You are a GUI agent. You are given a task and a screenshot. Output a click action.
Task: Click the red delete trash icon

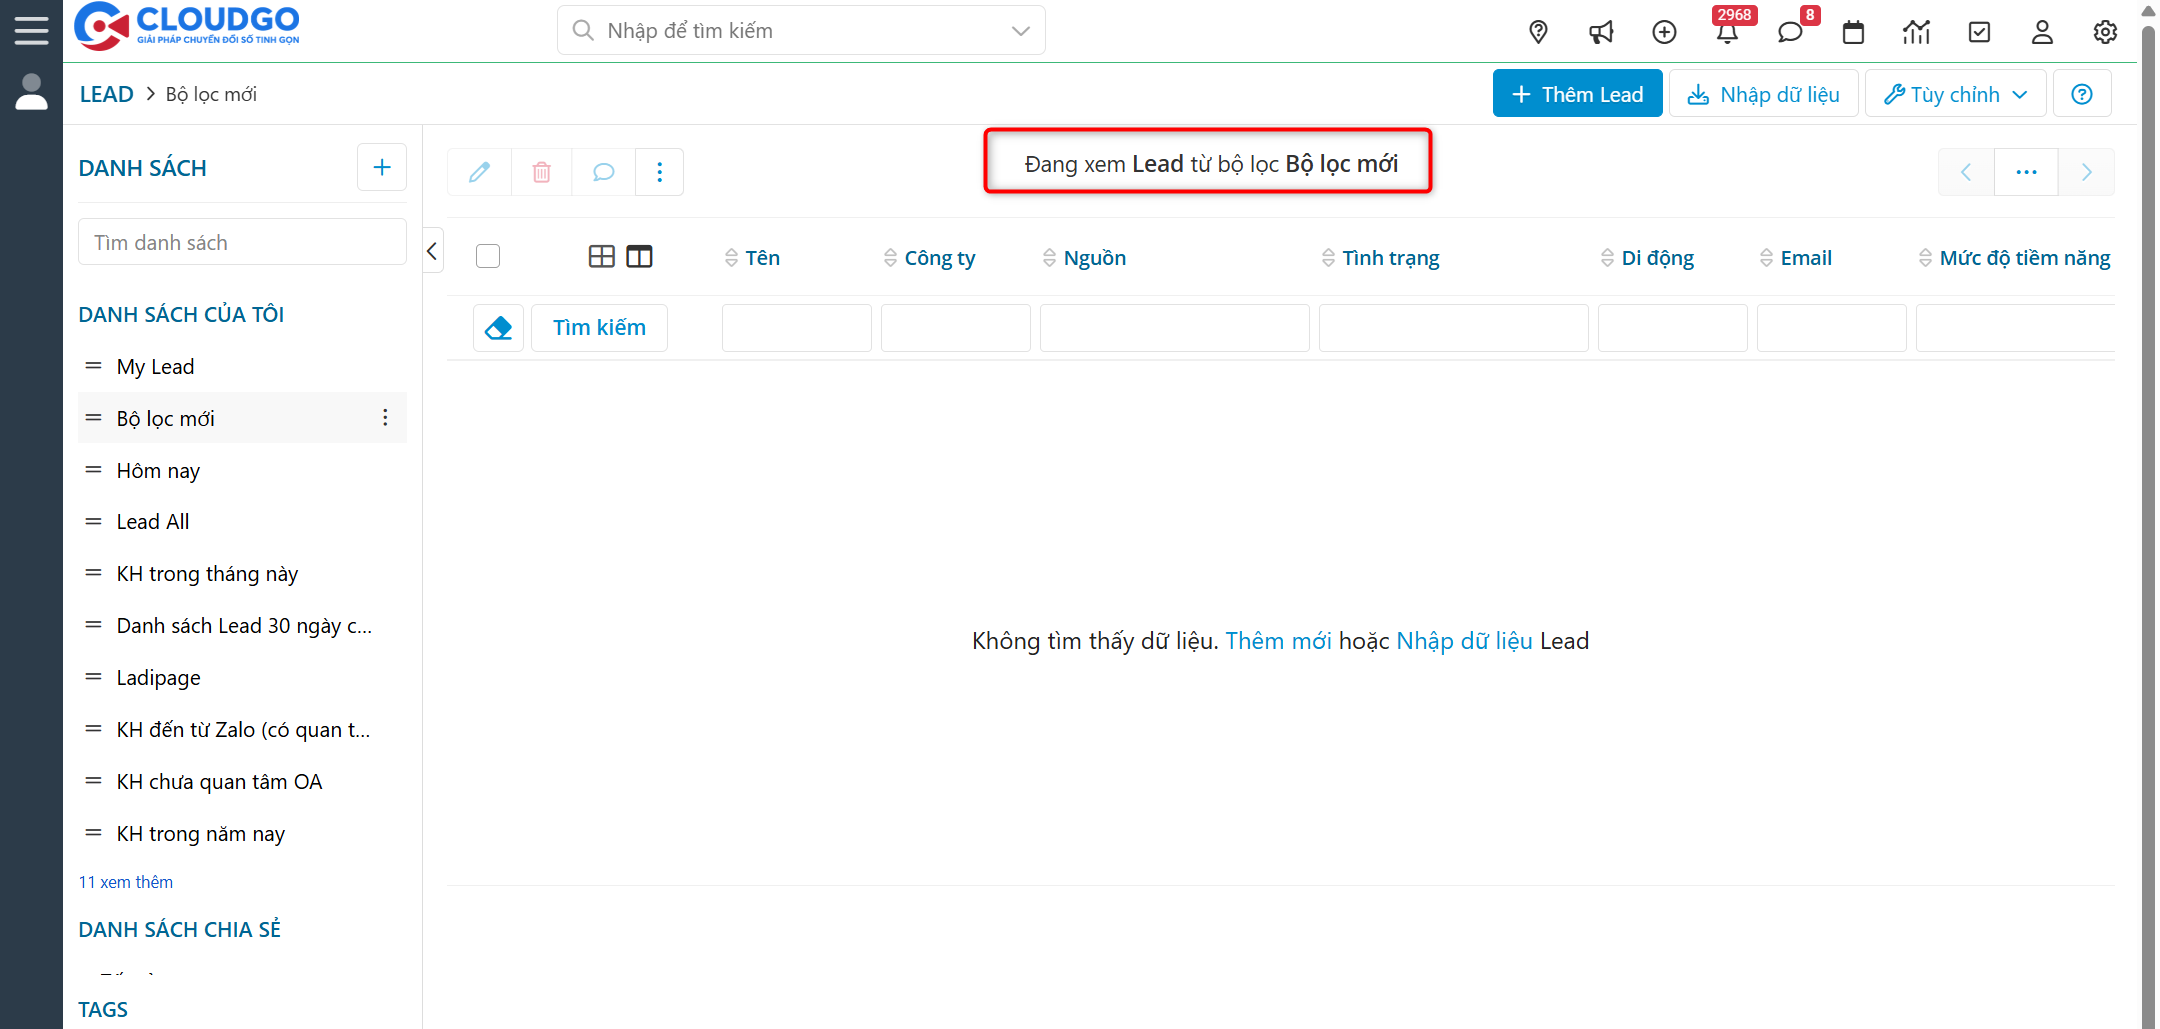pyautogui.click(x=541, y=171)
